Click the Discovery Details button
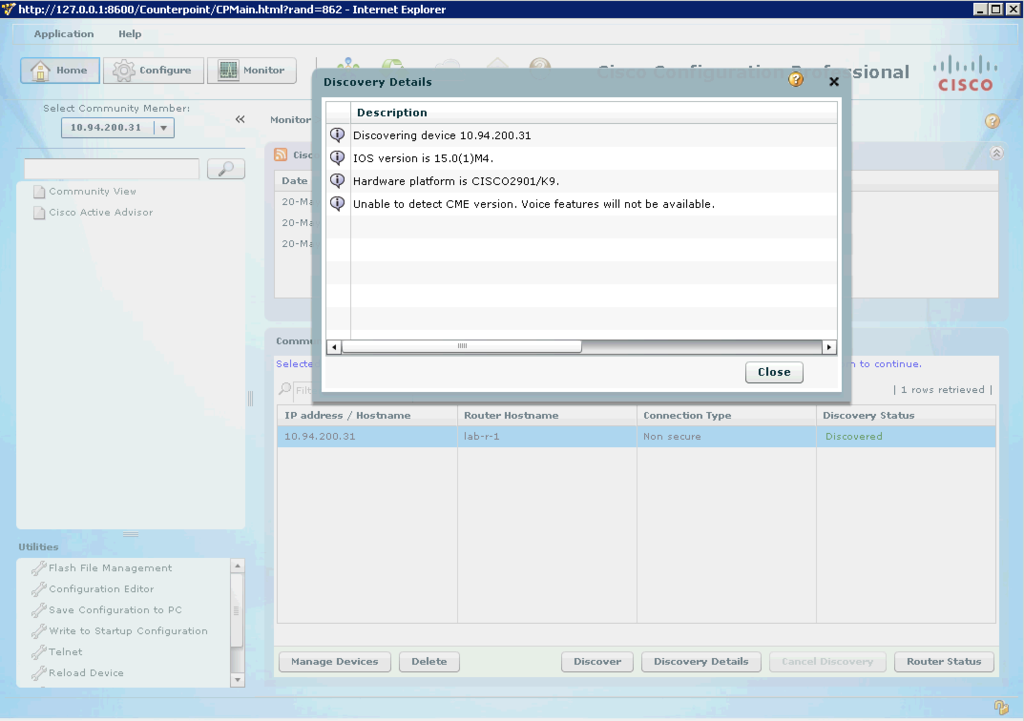This screenshot has width=1024, height=721. pyautogui.click(x=701, y=662)
